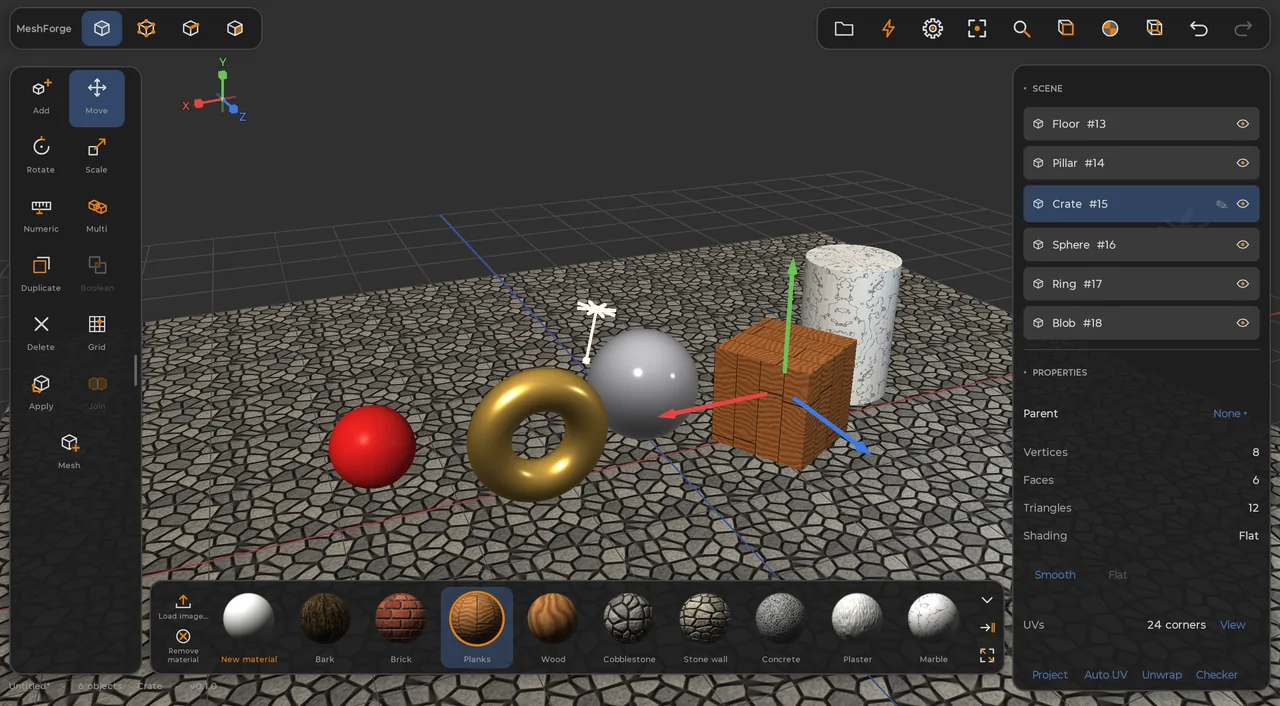Viewport: 1280px width, 706px height.
Task: Switch to vertex mode icon
Action: tap(146, 29)
